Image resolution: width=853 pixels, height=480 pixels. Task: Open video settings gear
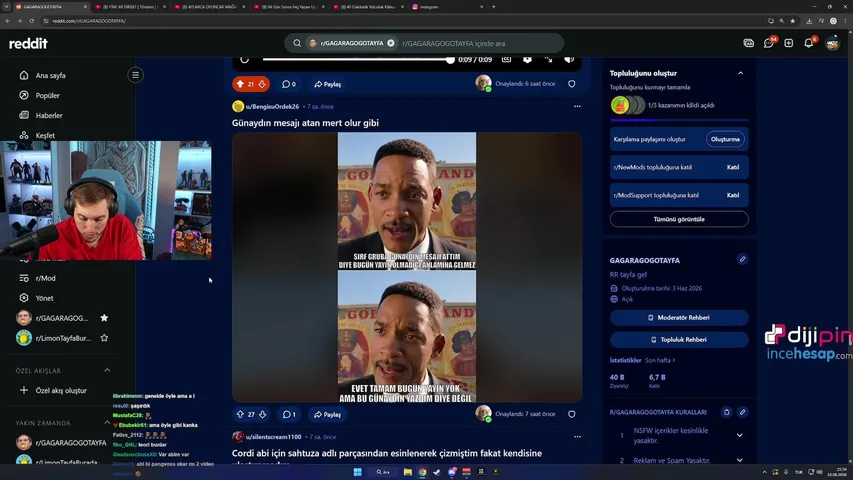(x=527, y=59)
